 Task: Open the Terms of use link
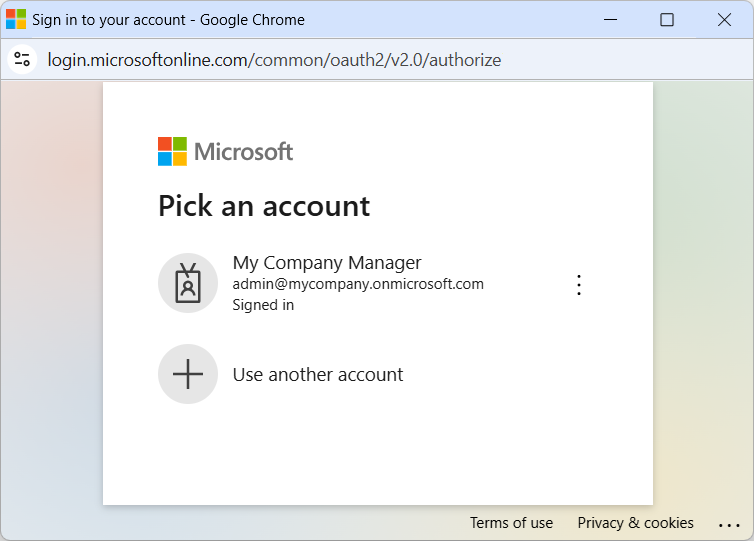(511, 523)
